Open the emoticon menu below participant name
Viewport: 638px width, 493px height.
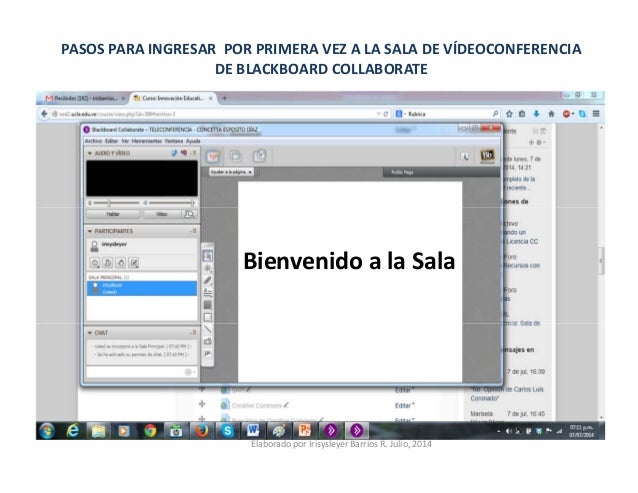95,263
